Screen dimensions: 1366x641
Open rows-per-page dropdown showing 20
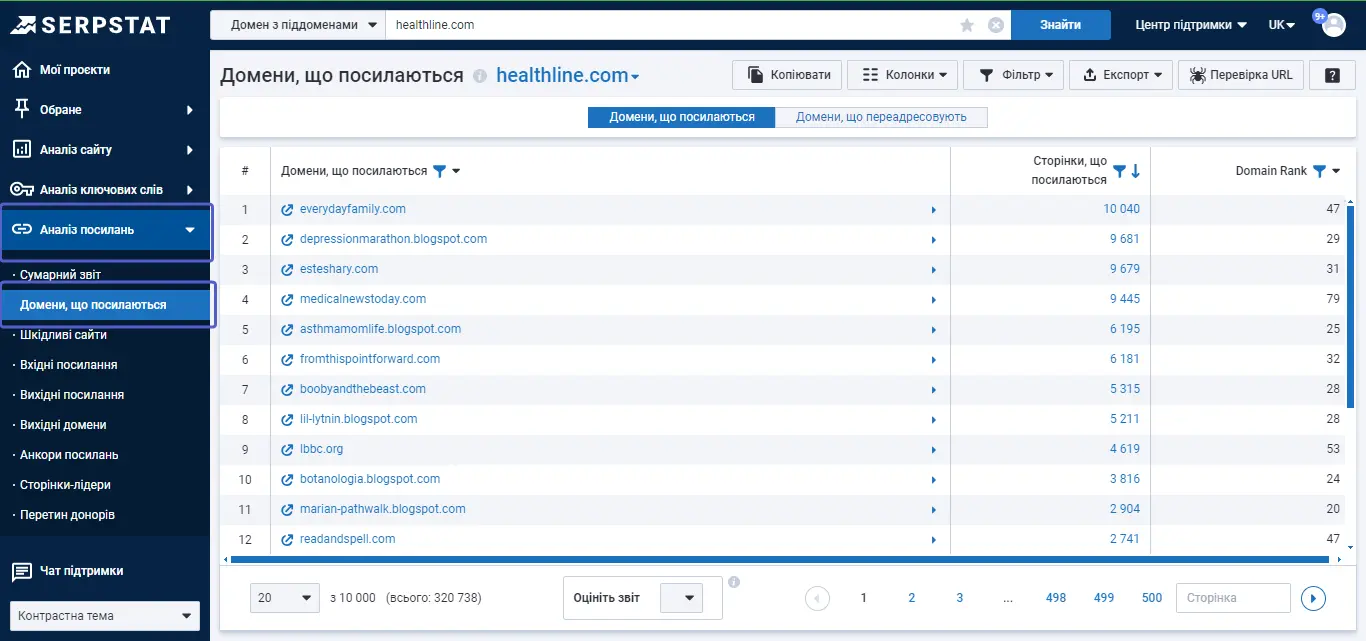(x=285, y=598)
